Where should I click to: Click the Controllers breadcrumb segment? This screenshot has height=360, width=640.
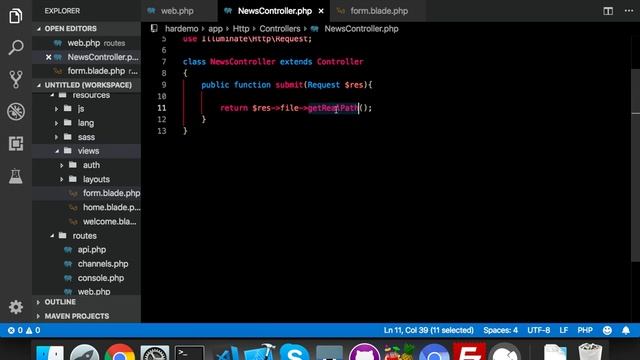[x=280, y=29]
